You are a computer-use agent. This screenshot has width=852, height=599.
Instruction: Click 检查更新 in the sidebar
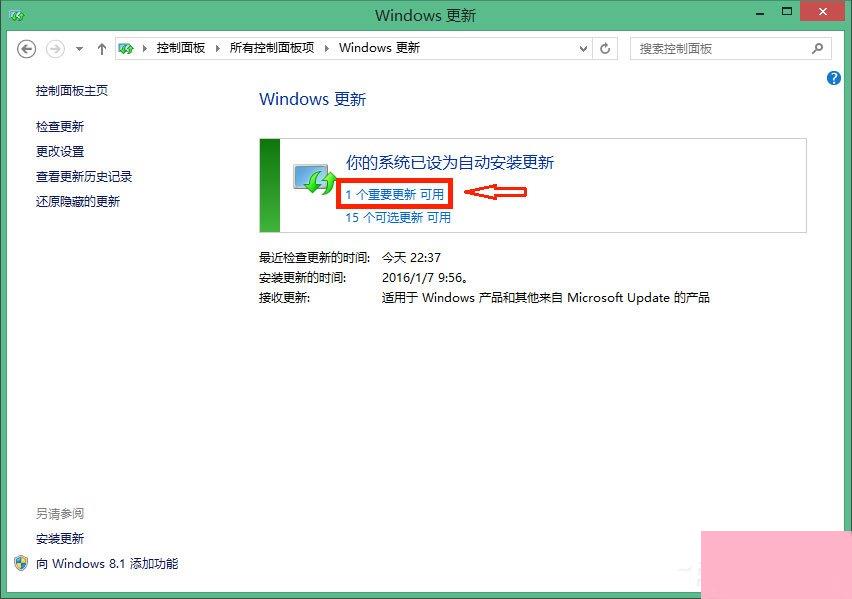pyautogui.click(x=60, y=126)
